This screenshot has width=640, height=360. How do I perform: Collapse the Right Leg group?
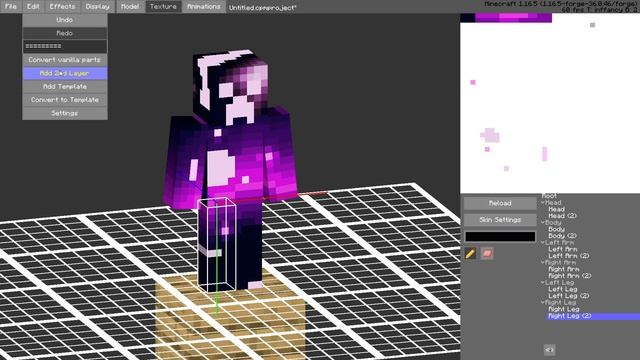tap(543, 302)
